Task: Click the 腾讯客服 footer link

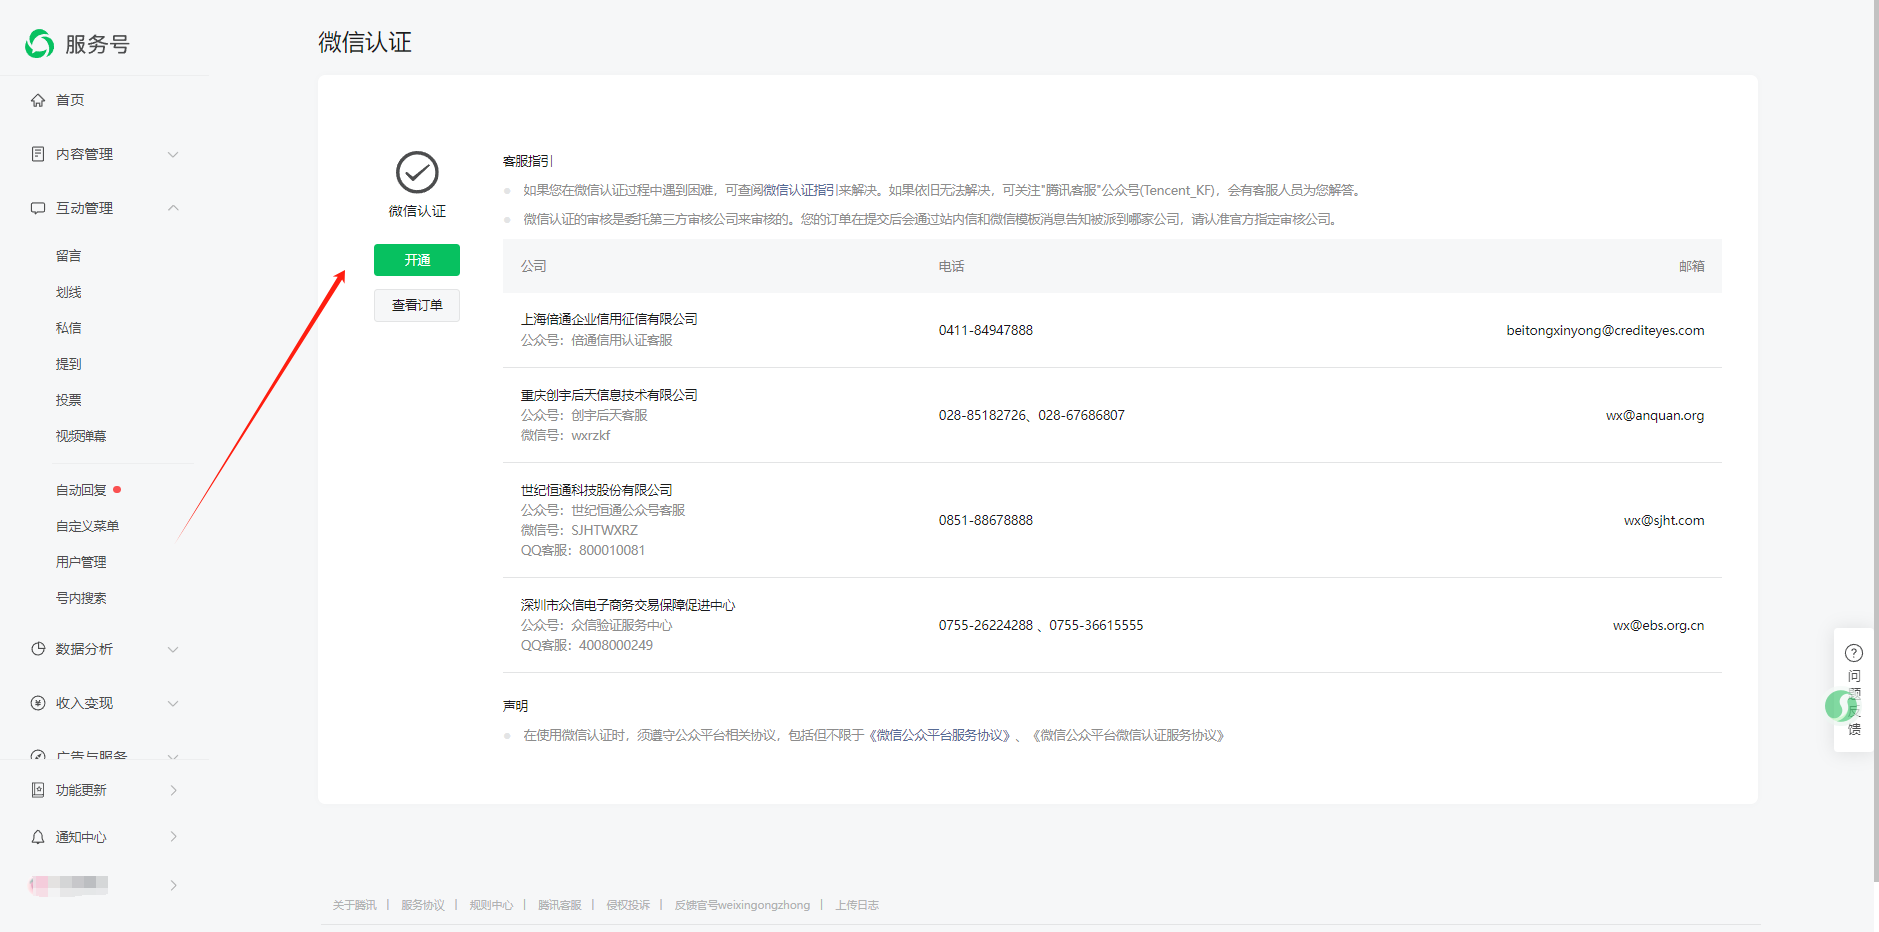Action: point(559,905)
